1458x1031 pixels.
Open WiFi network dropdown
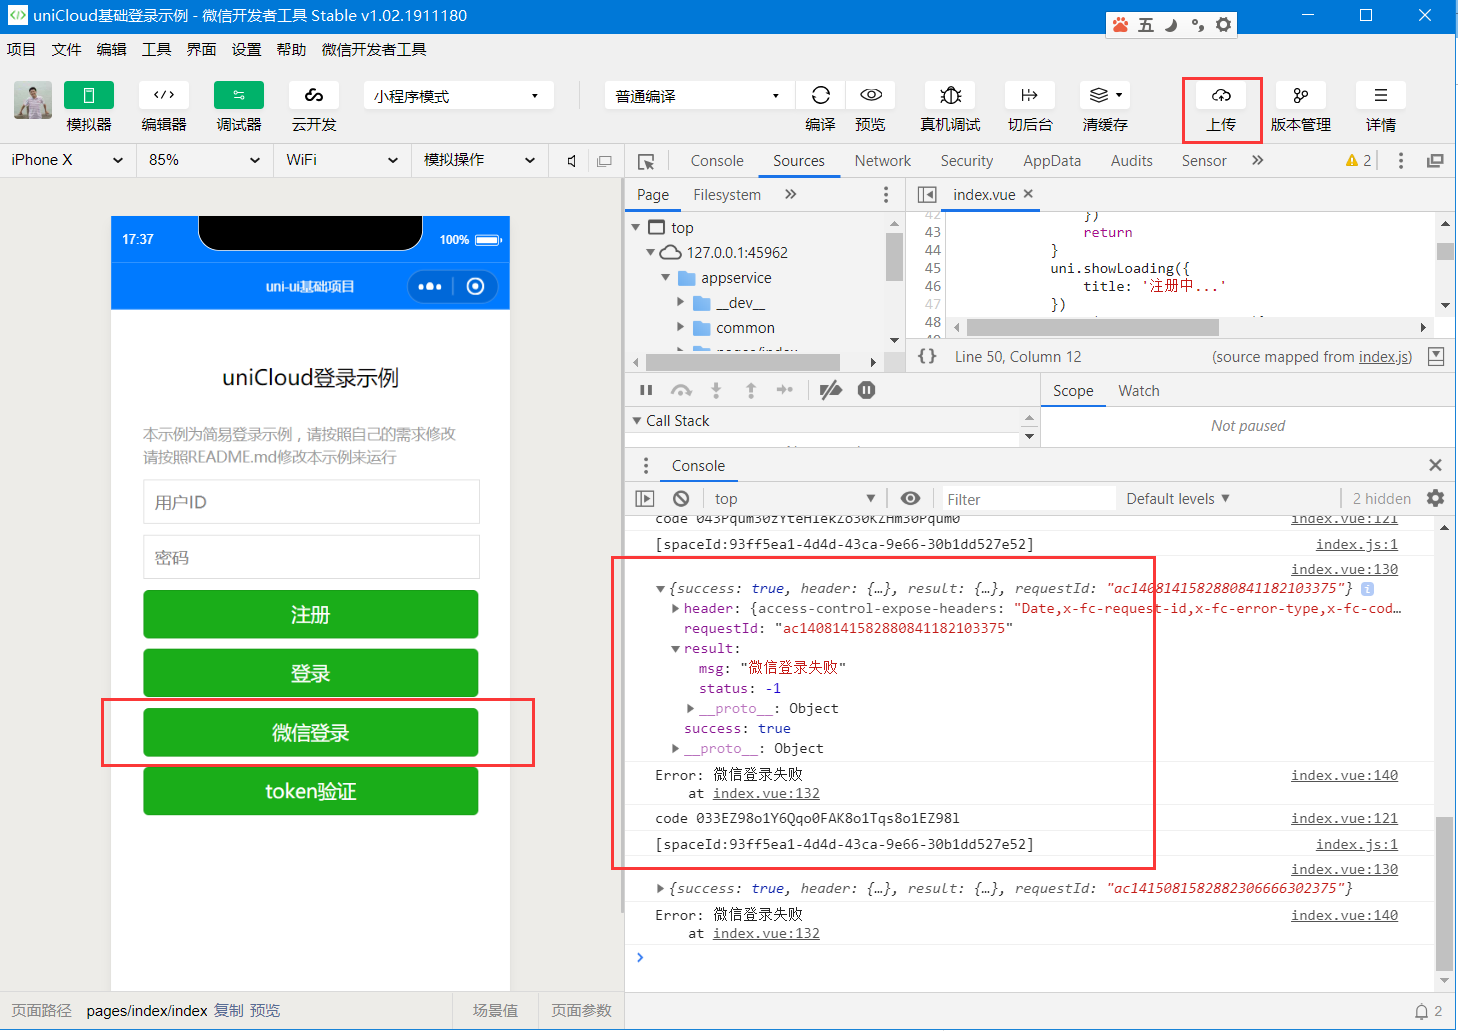coord(342,160)
